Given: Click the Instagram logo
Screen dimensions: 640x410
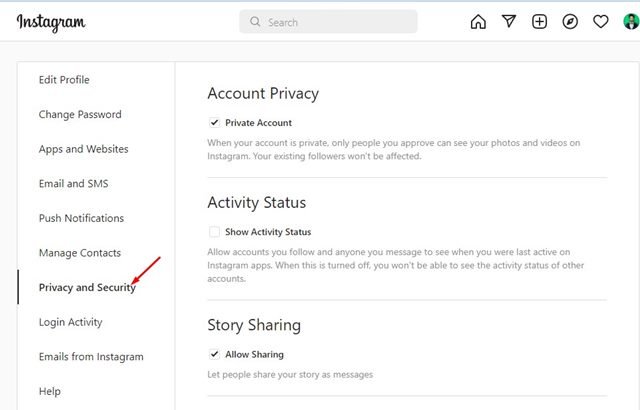Looking at the screenshot, I should [51, 22].
